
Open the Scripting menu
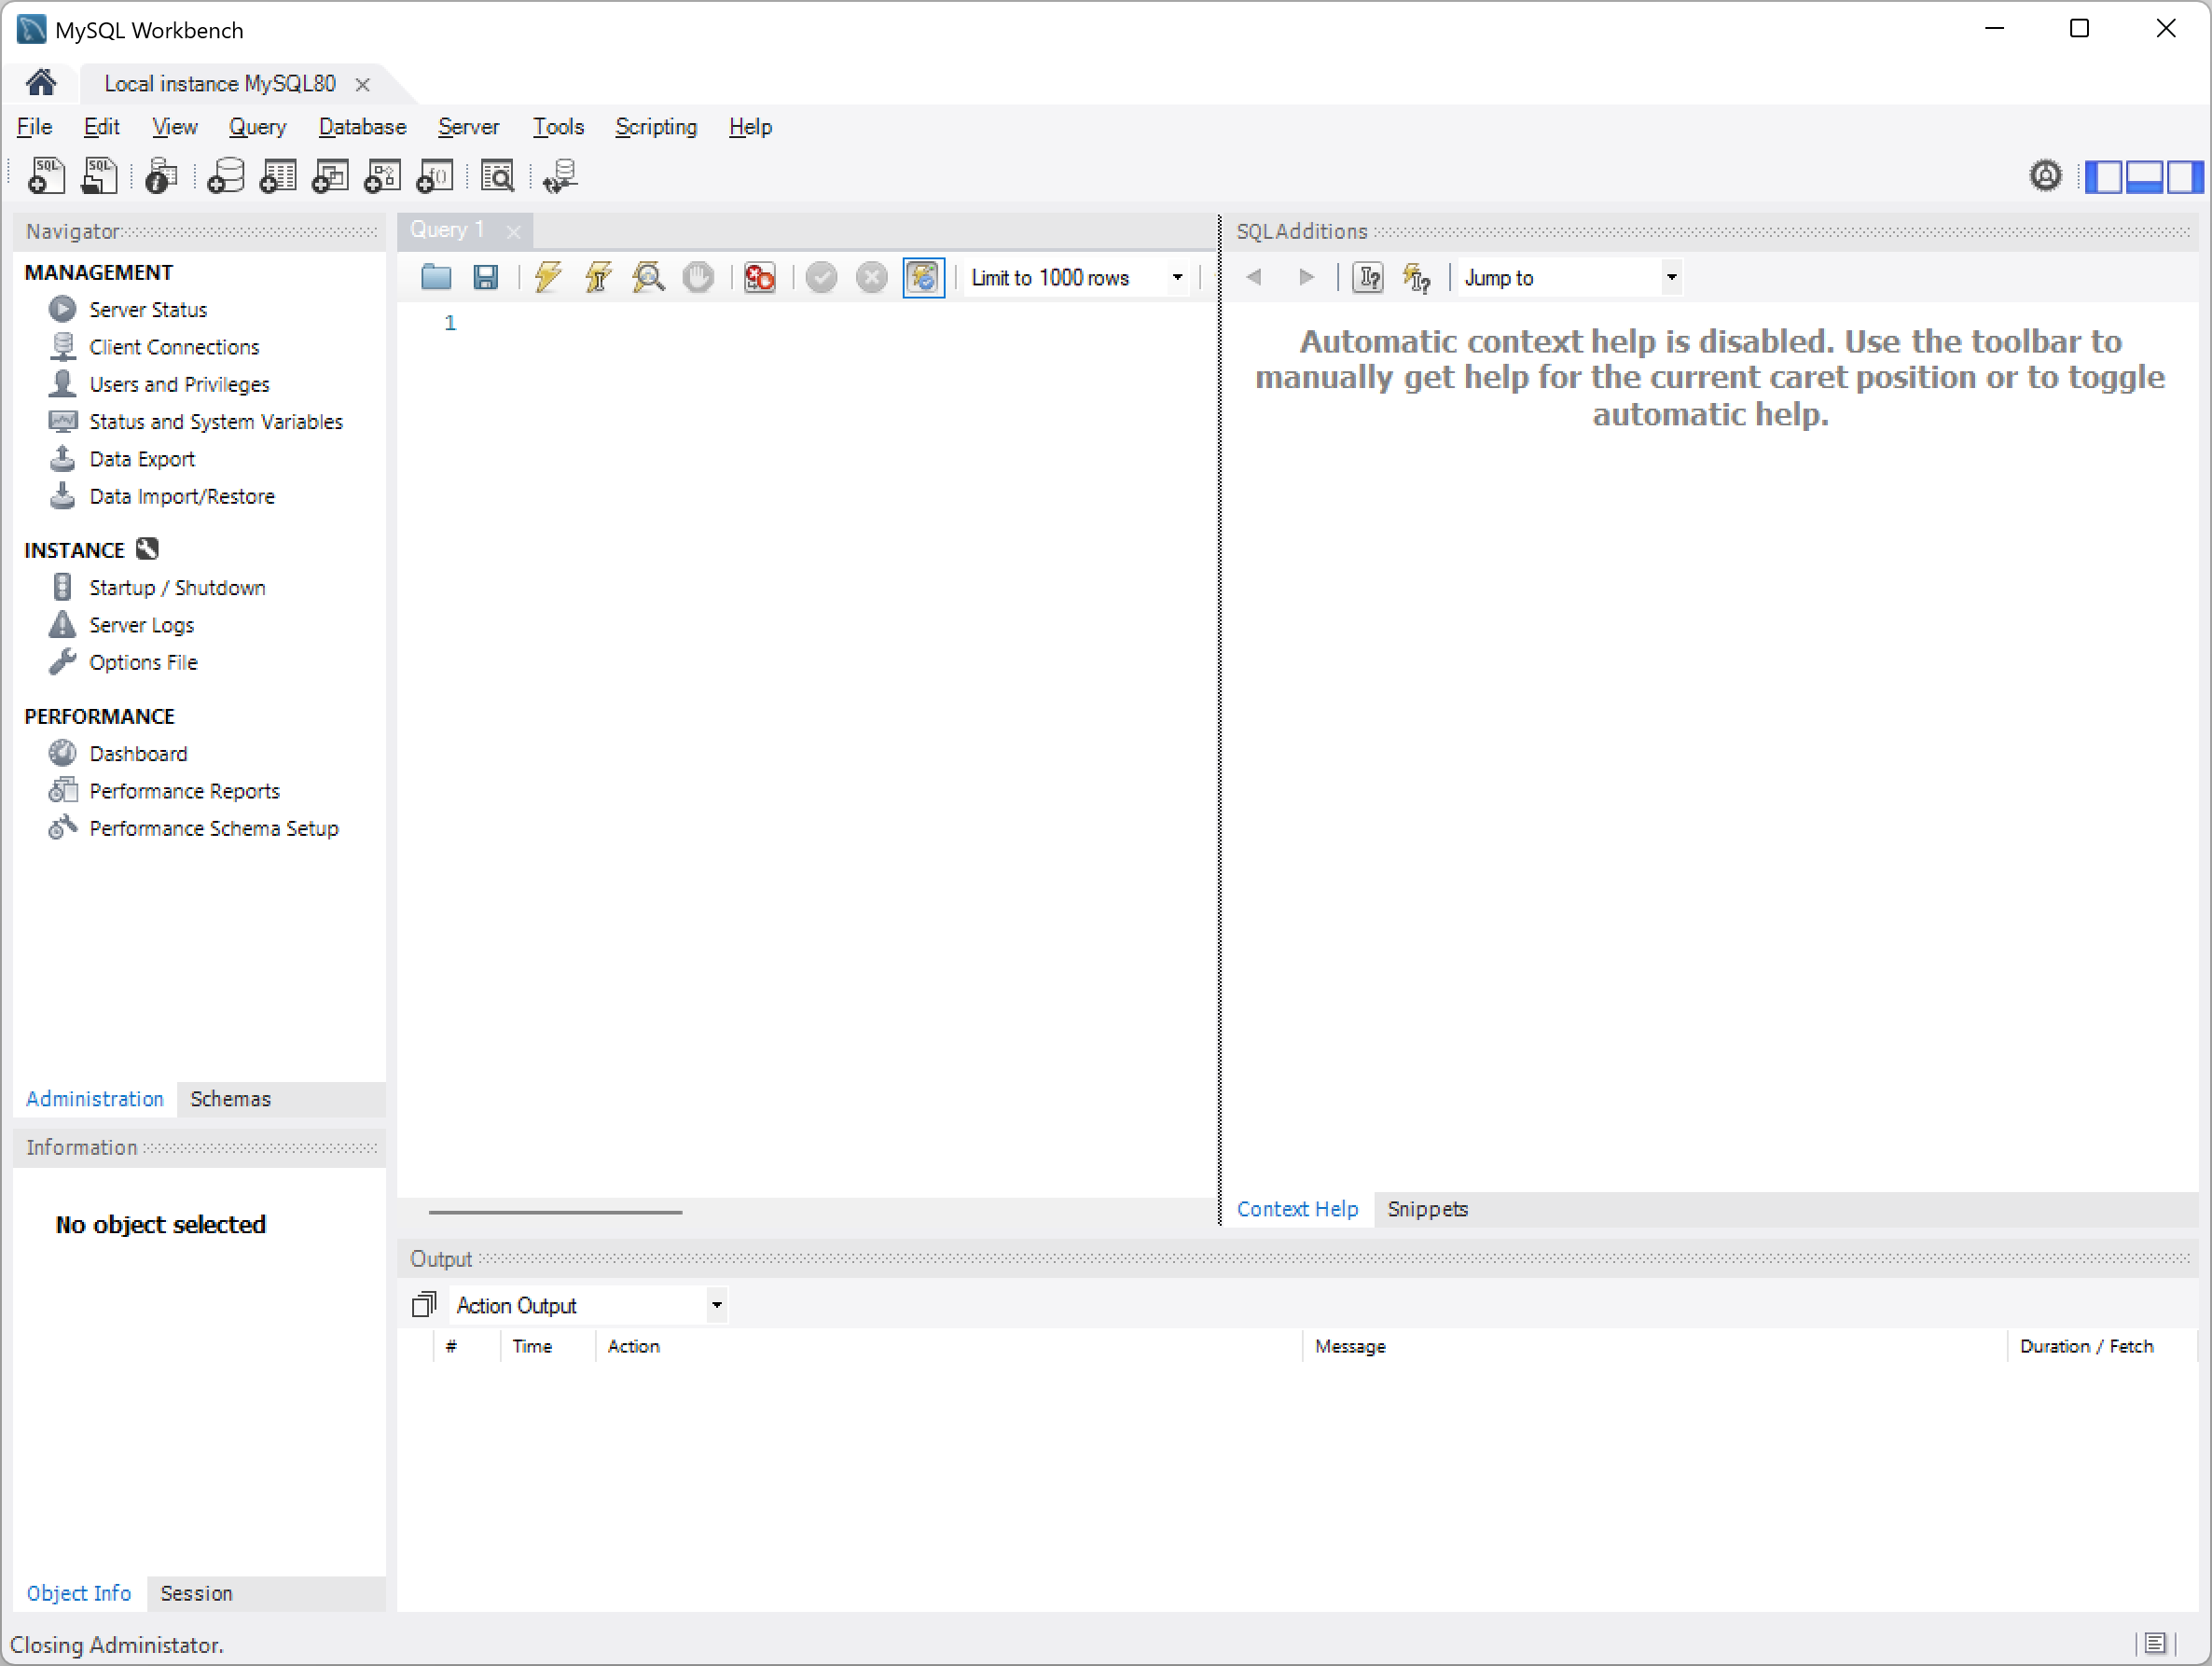tap(656, 127)
